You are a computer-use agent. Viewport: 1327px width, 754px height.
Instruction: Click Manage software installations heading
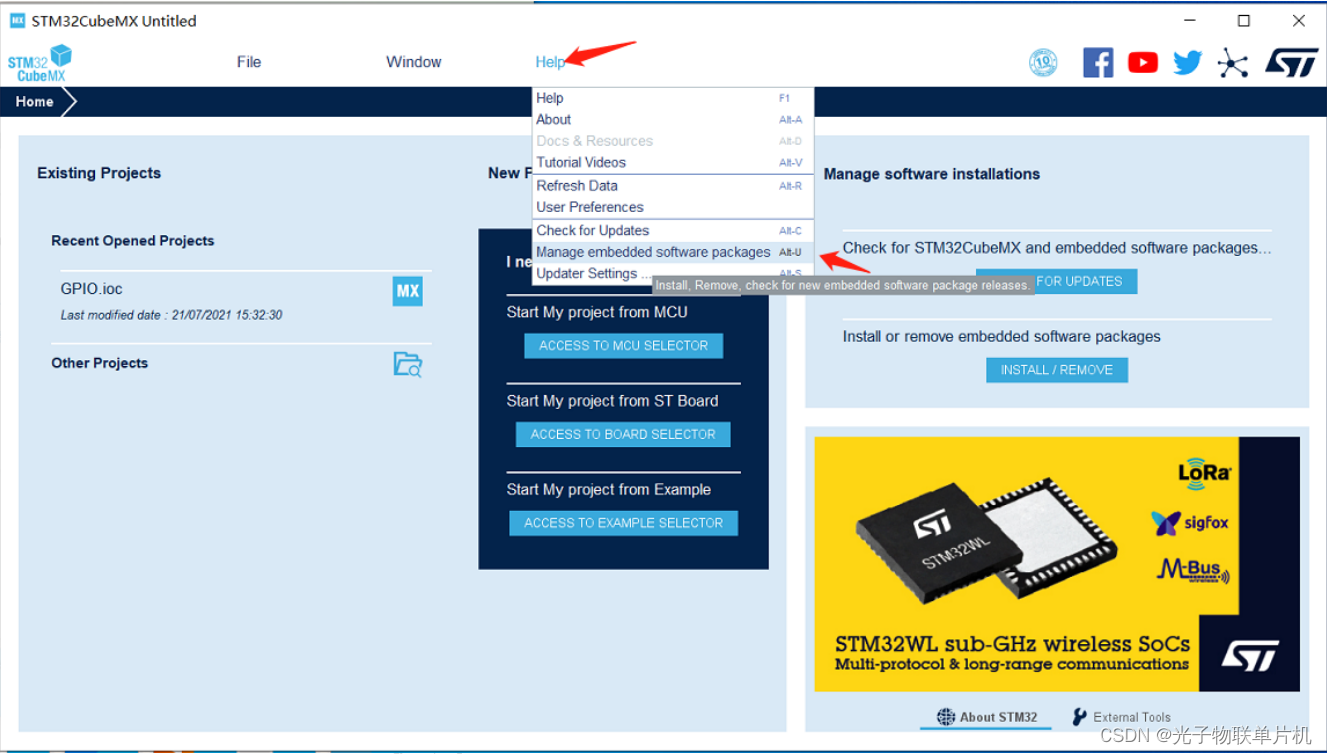[932, 174]
